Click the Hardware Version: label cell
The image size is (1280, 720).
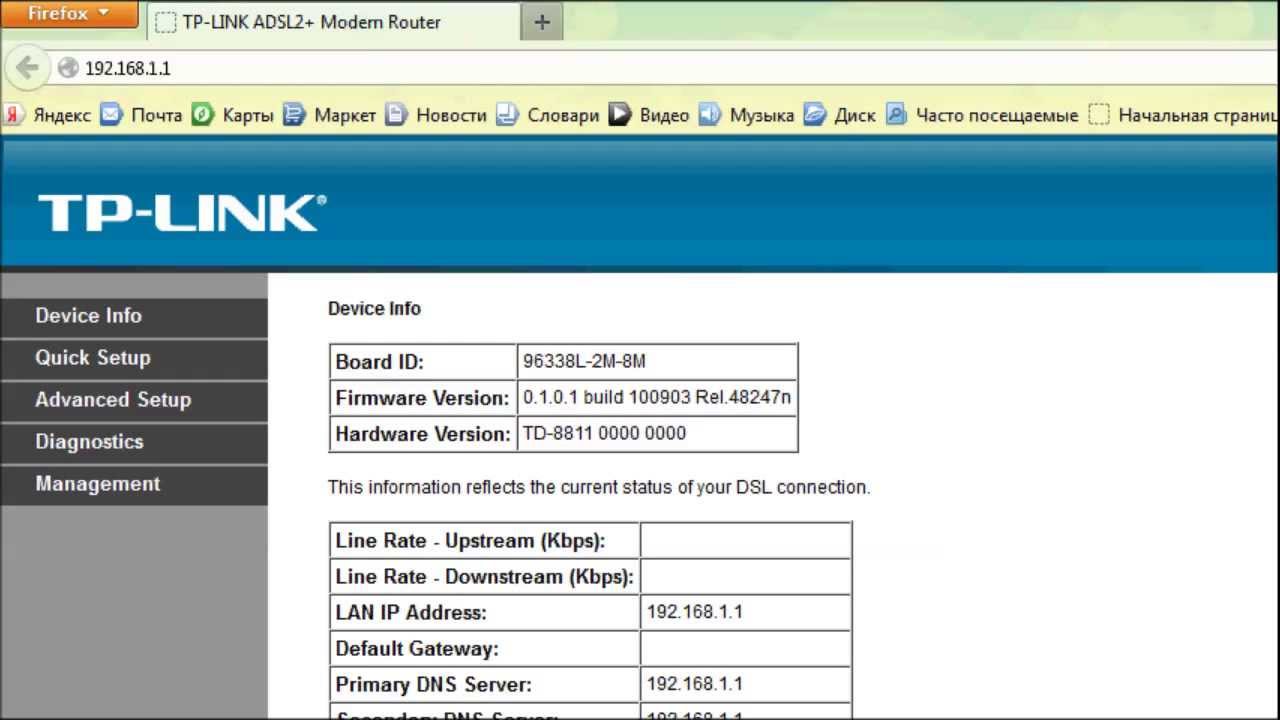coord(423,434)
